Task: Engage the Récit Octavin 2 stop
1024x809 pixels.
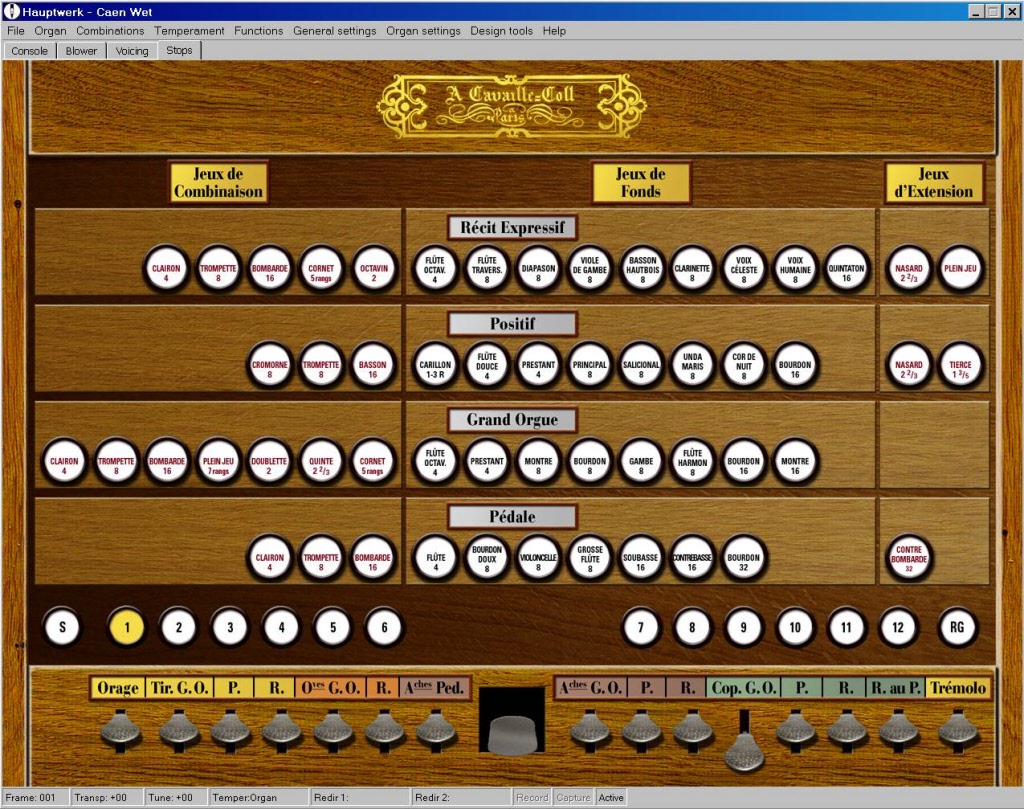Action: [x=374, y=269]
